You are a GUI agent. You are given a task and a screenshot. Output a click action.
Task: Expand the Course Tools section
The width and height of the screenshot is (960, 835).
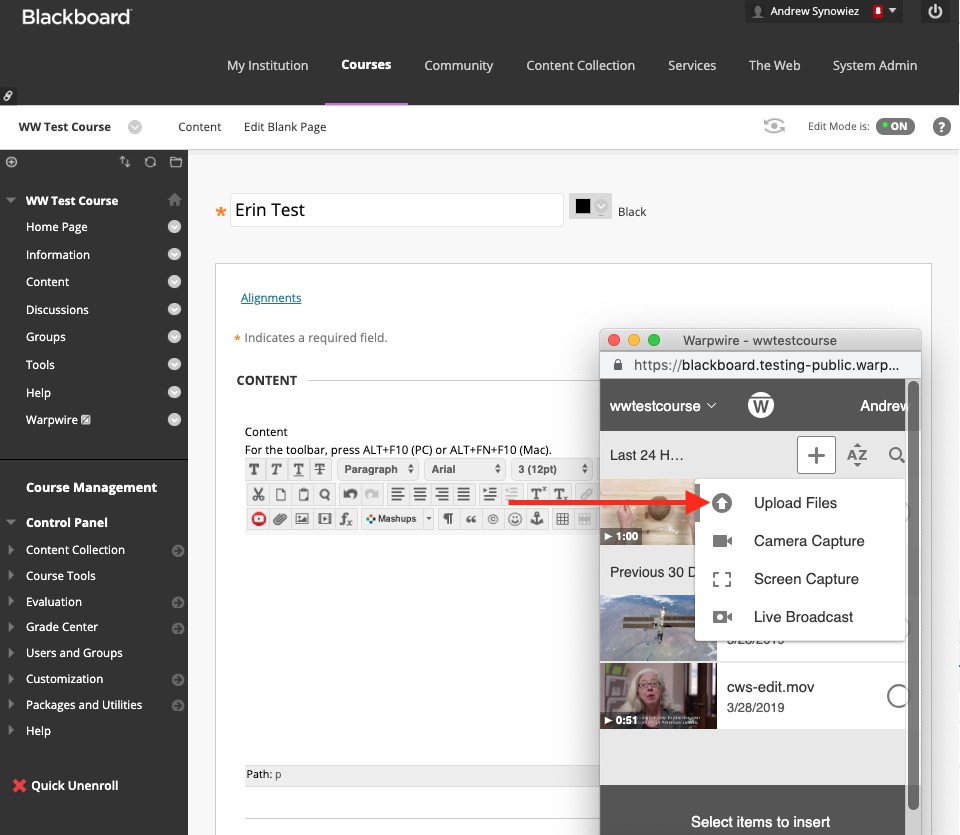11,575
